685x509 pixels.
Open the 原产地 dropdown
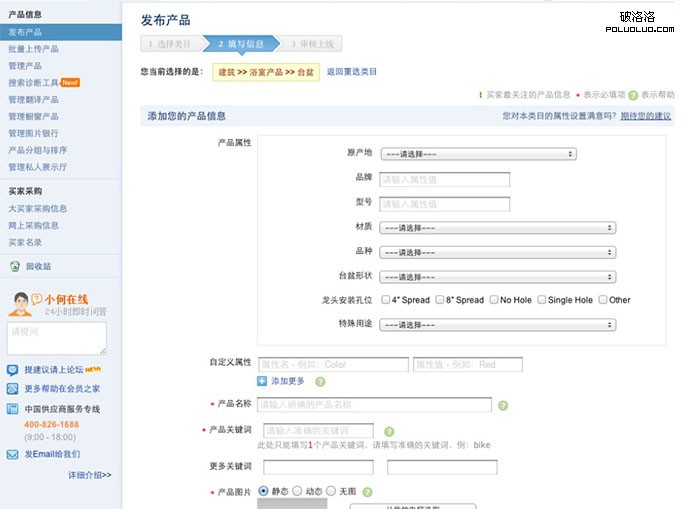(477, 154)
